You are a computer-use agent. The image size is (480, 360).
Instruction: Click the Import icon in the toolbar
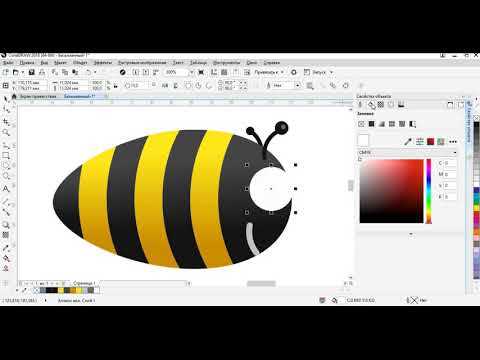coord(136,72)
